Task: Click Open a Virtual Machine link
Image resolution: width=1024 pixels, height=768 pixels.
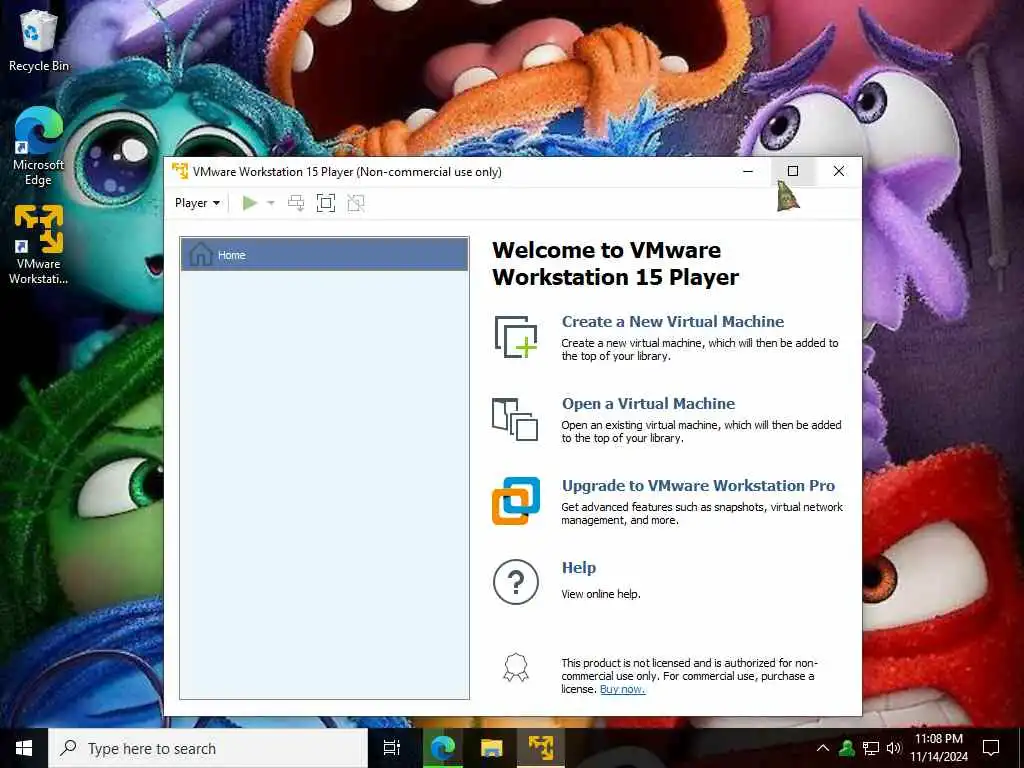Action: [648, 404]
